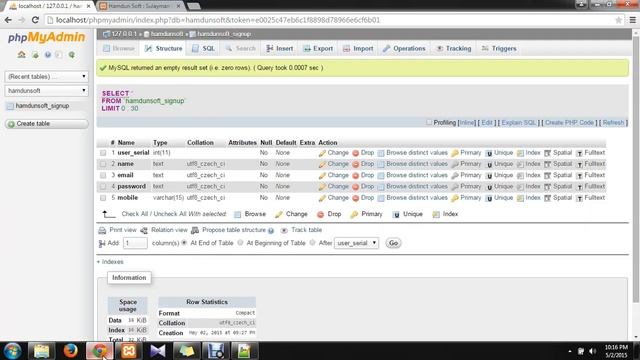This screenshot has width=640, height=360.
Task: Click the Primary key icon for mobile row
Action: click(455, 198)
